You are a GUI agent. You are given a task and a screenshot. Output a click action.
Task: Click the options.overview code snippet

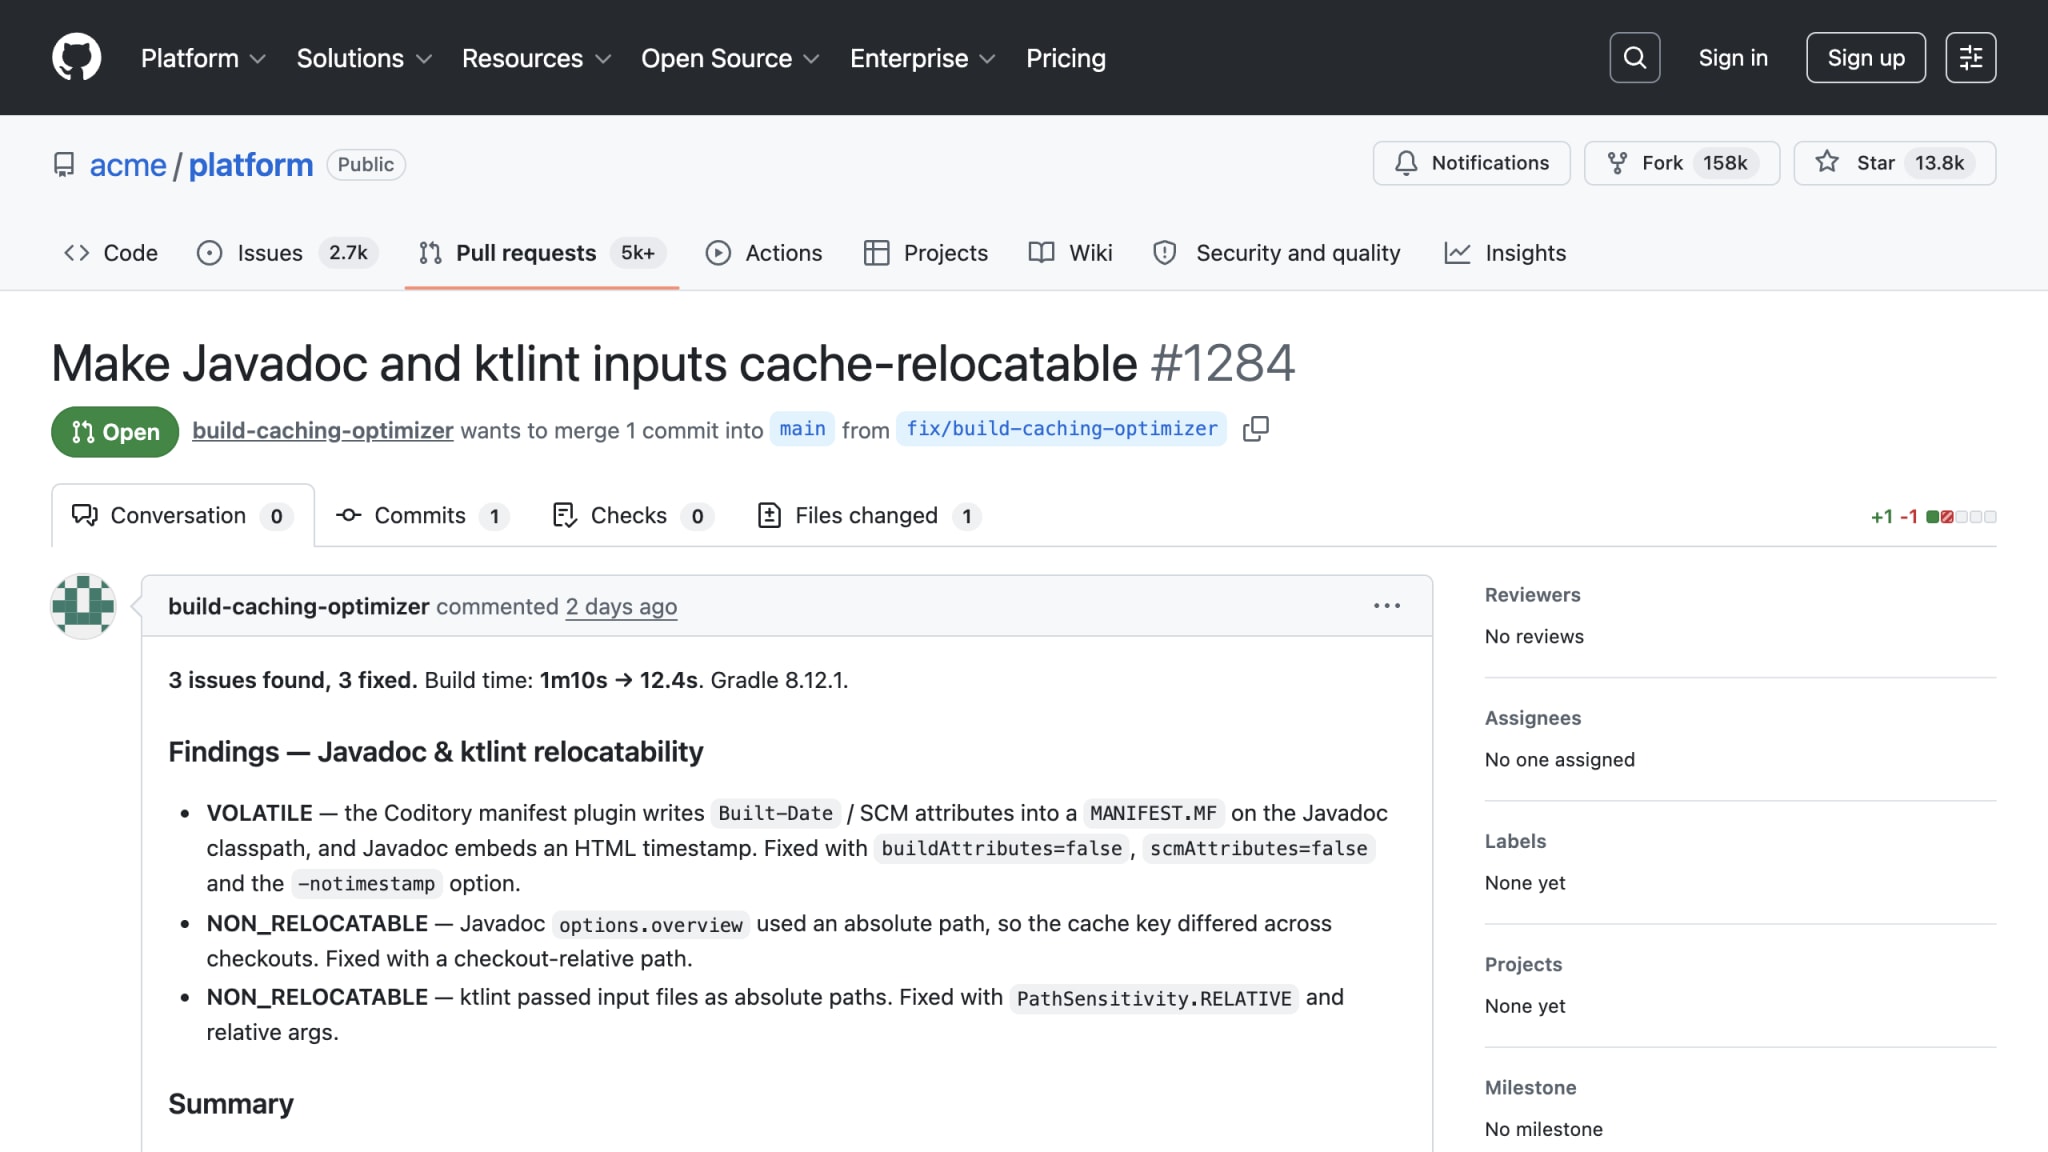pos(650,925)
